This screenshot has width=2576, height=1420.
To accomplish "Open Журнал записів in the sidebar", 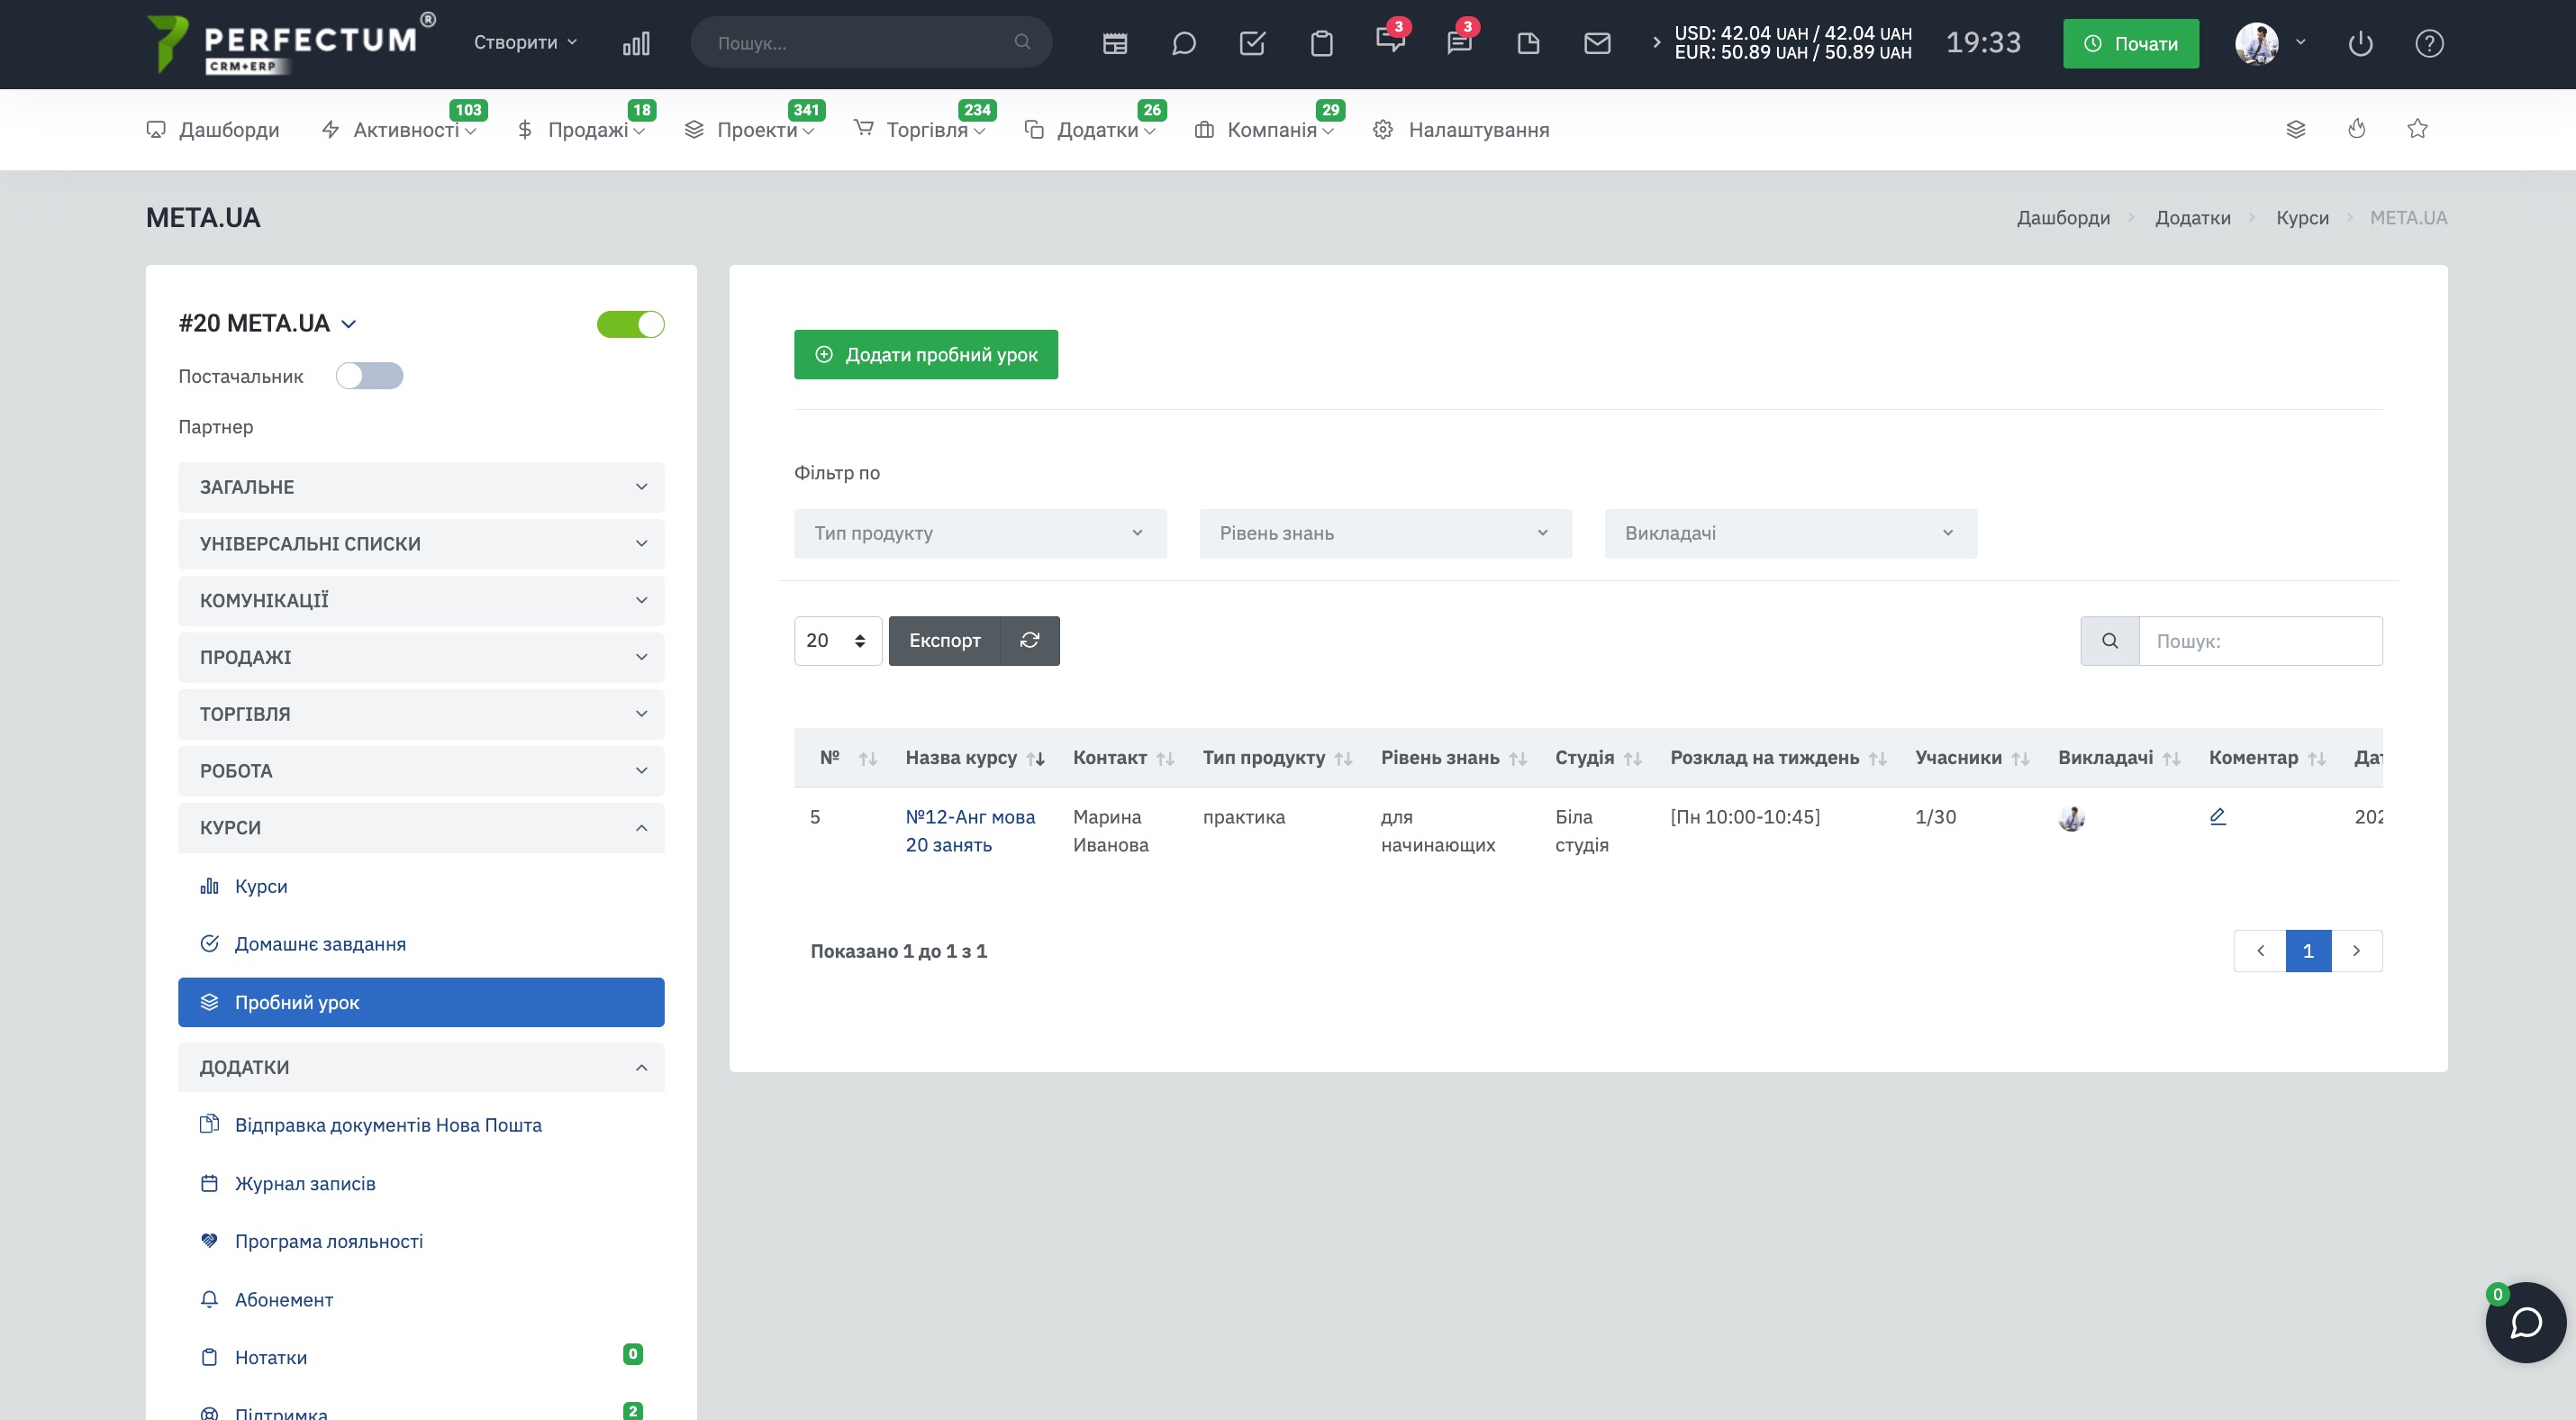I will pyautogui.click(x=305, y=1184).
